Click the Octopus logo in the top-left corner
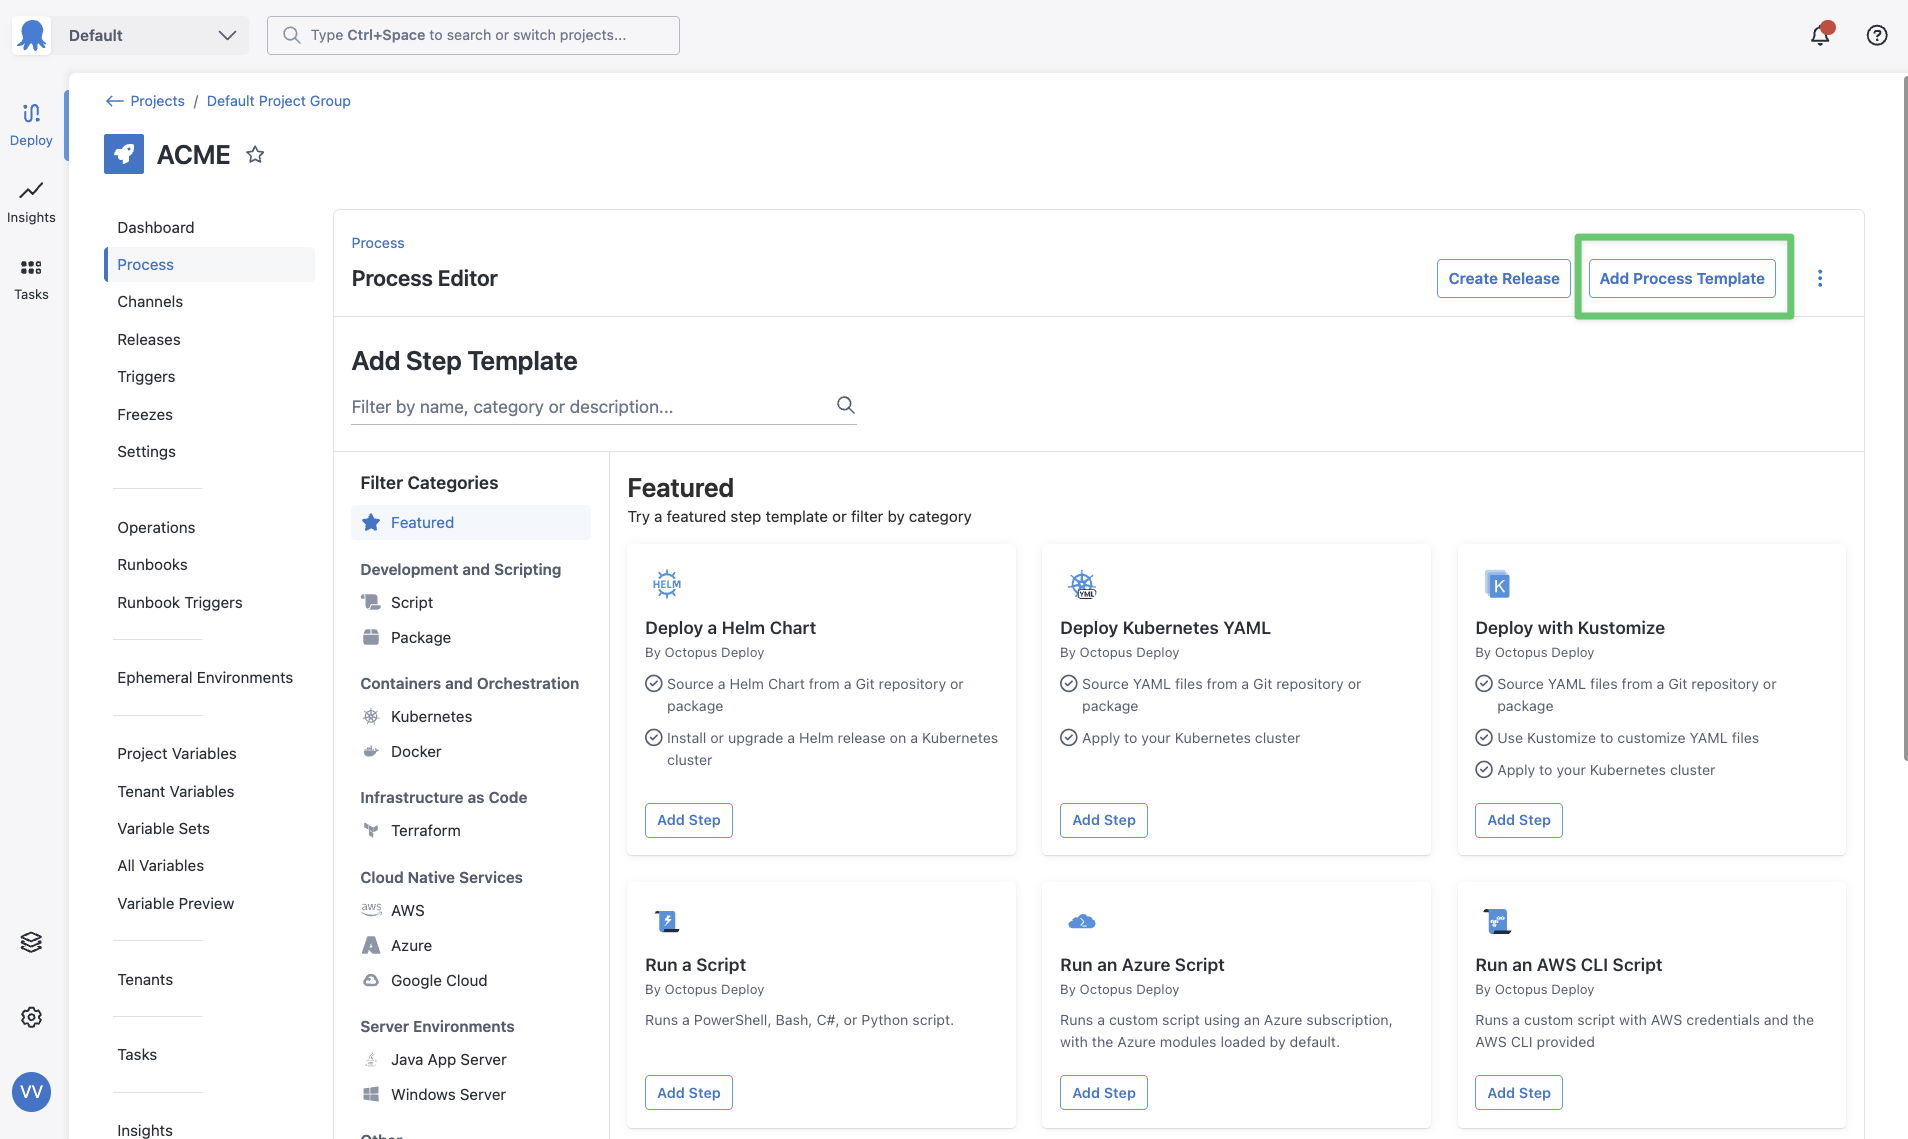 31,34
